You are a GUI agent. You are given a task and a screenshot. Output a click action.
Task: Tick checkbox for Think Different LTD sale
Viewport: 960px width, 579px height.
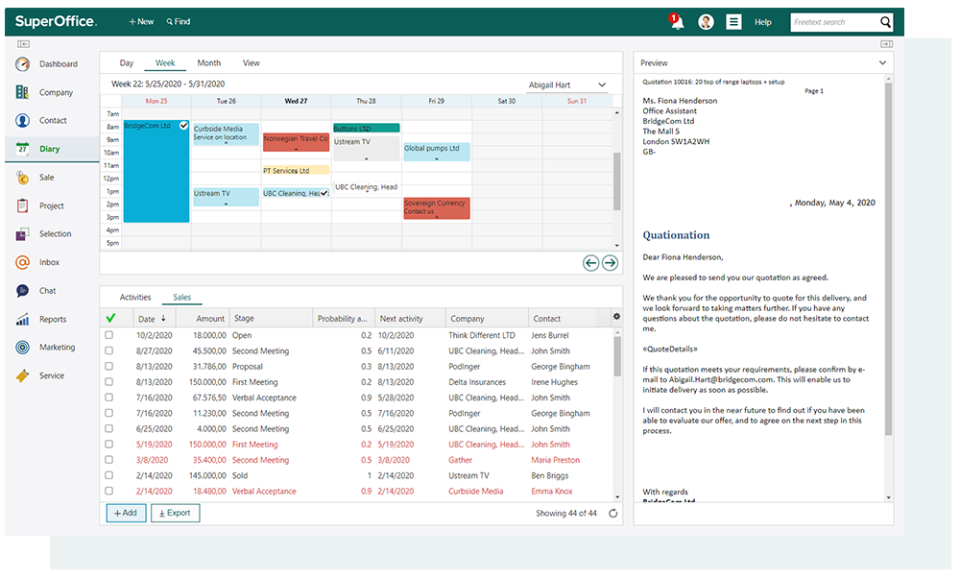click(x=110, y=336)
